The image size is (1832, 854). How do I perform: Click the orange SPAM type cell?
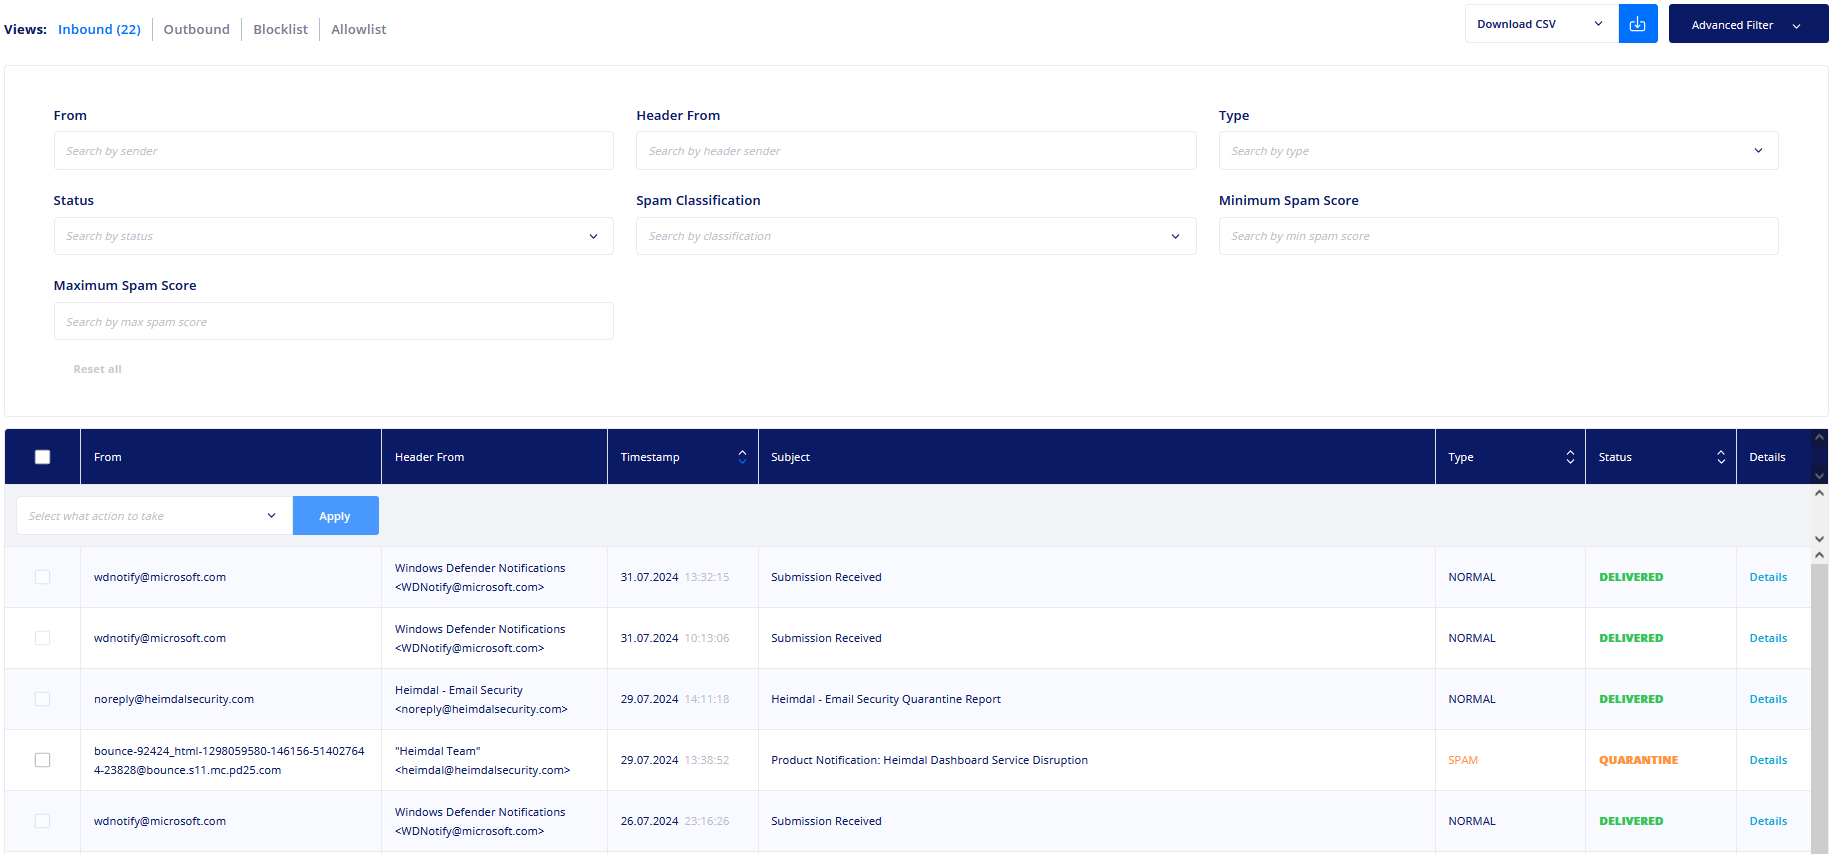(1463, 760)
